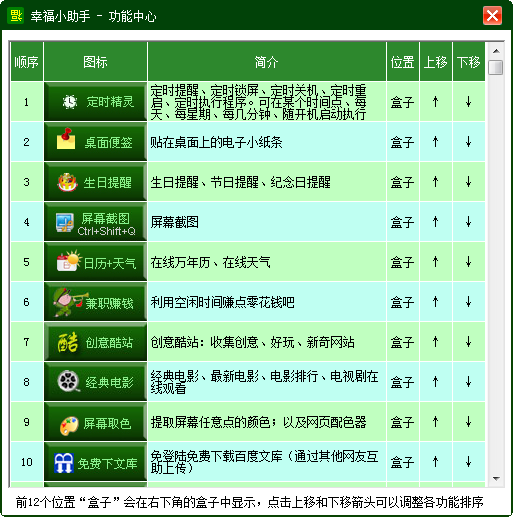Open the 创意酷站 cool sites button
The image size is (513, 517).
(x=95, y=342)
